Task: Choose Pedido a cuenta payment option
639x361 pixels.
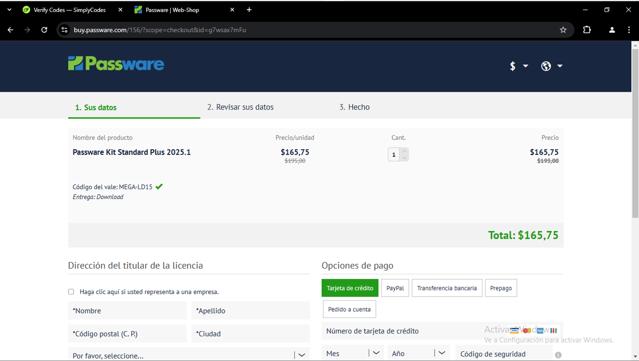Action: tap(349, 309)
